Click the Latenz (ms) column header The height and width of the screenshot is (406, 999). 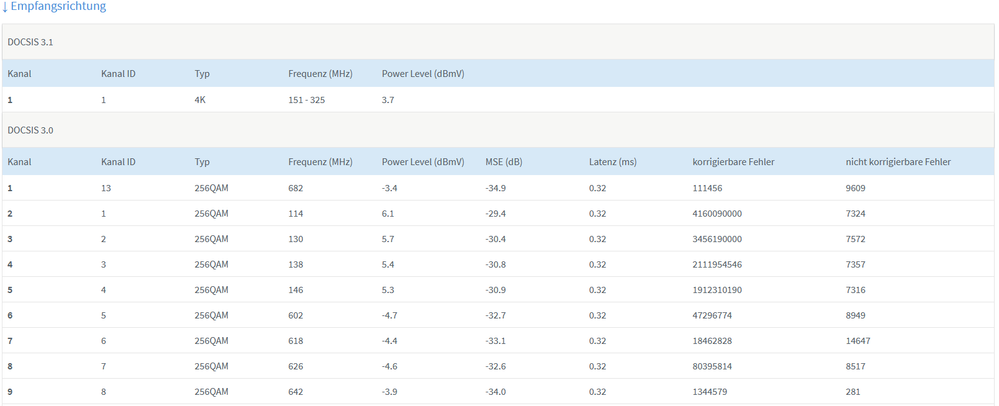click(x=613, y=161)
